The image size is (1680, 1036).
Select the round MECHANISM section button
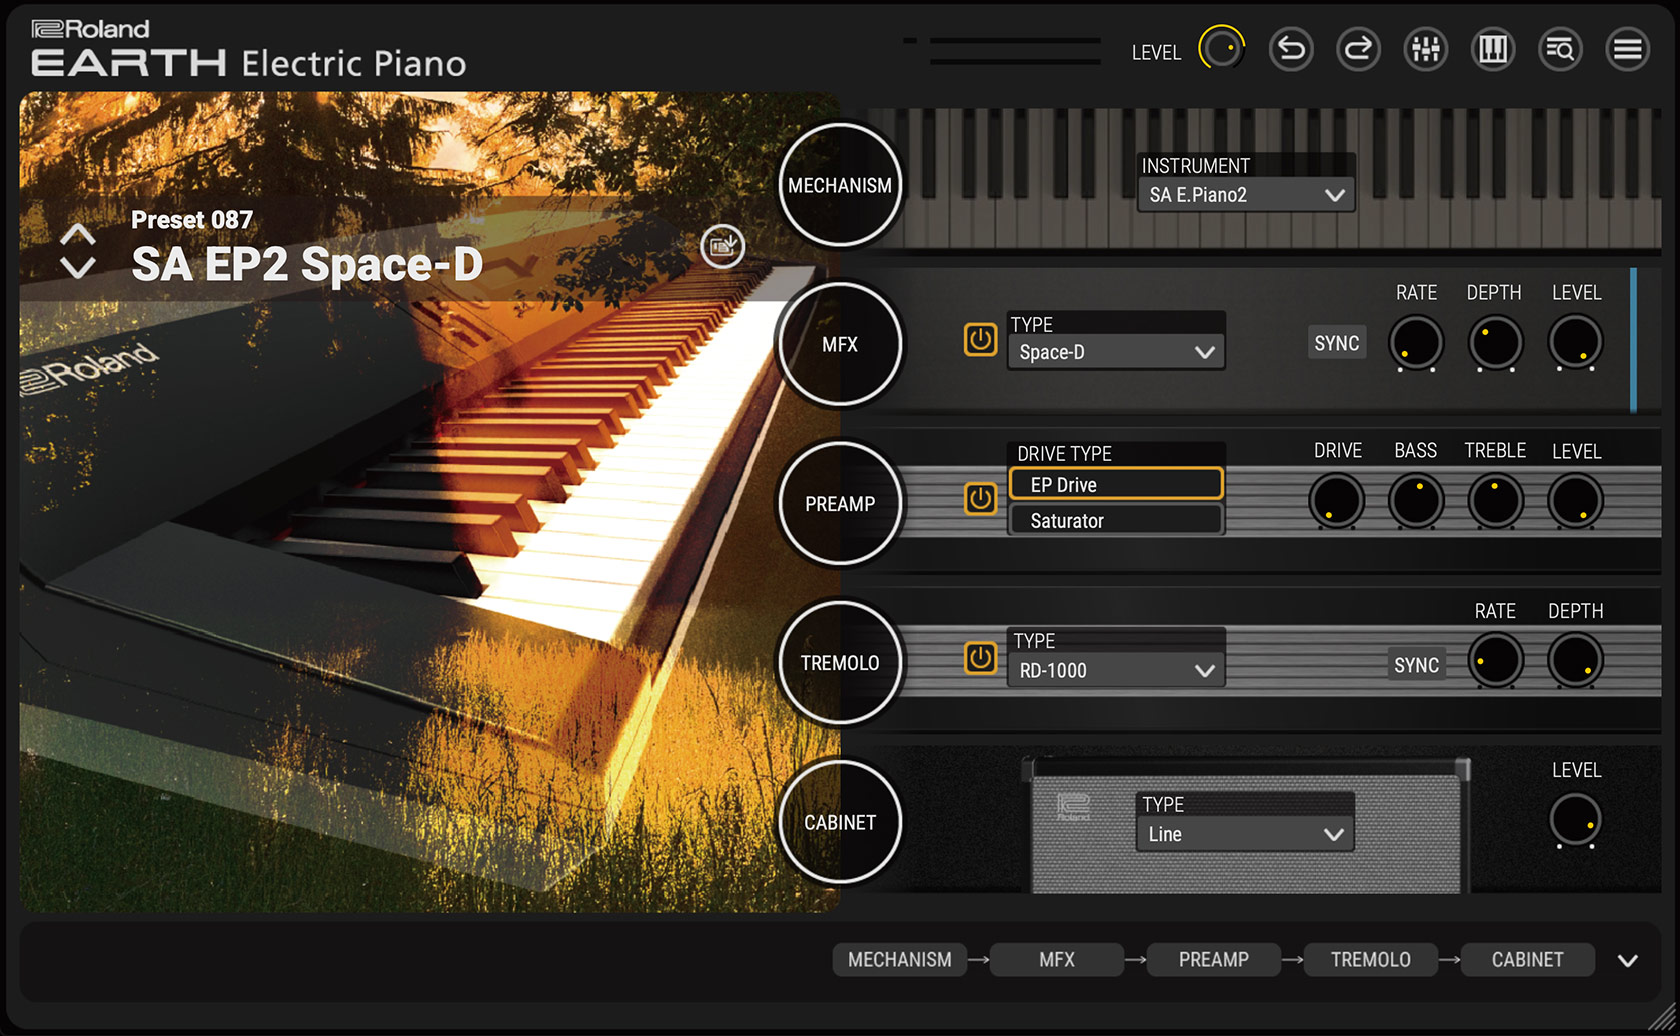[x=840, y=185]
